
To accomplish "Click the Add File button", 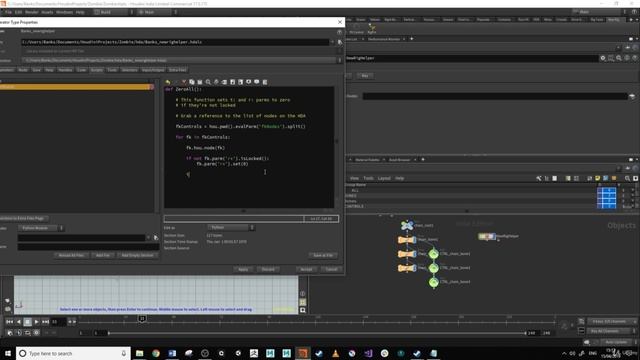I will (103, 256).
